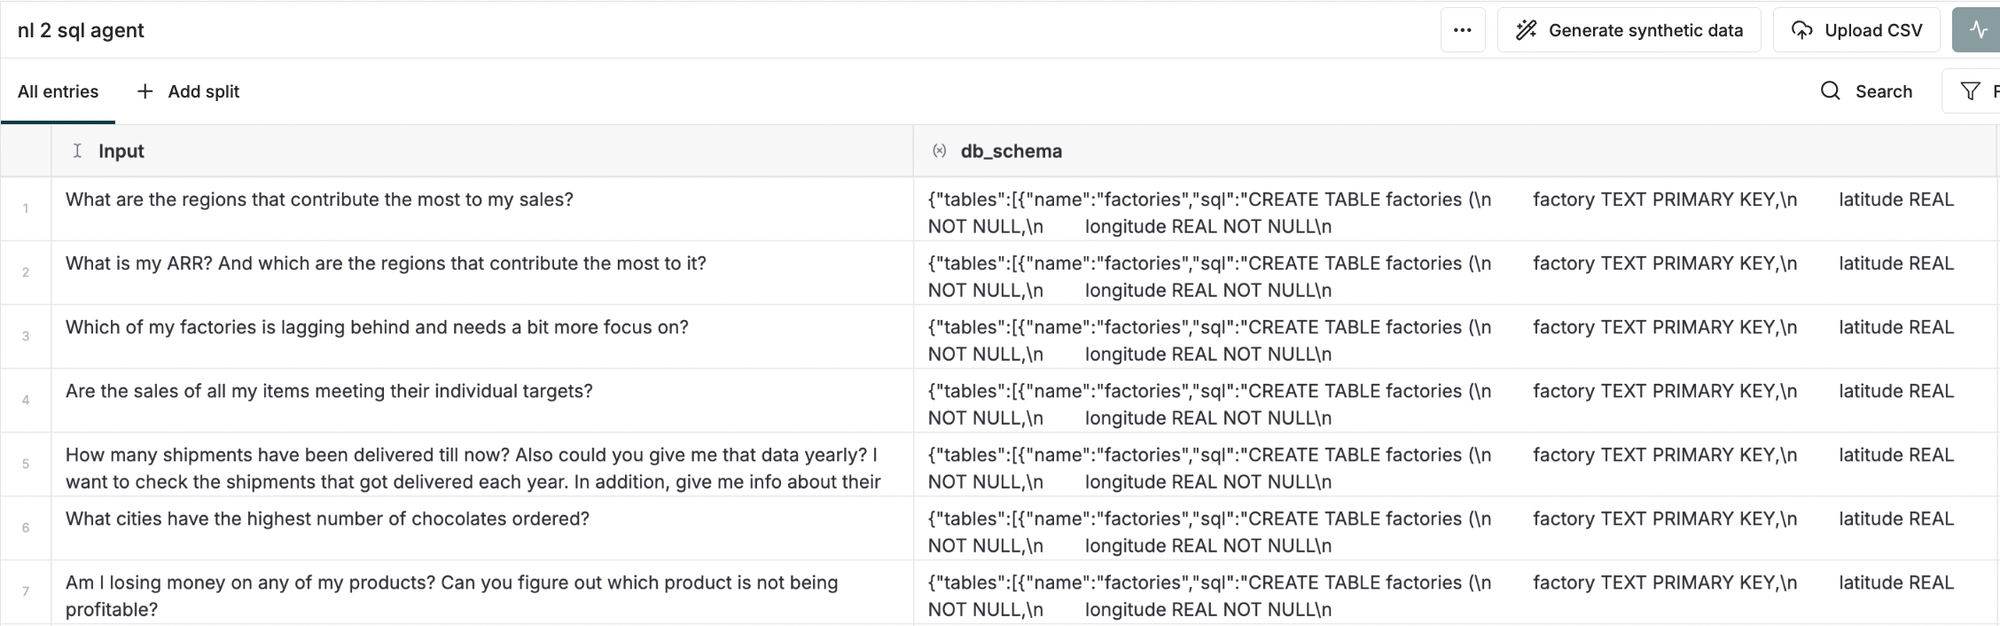Screen dimensions: 2000x626
Task: Open the filter funnel icon
Action: (x=1970, y=91)
